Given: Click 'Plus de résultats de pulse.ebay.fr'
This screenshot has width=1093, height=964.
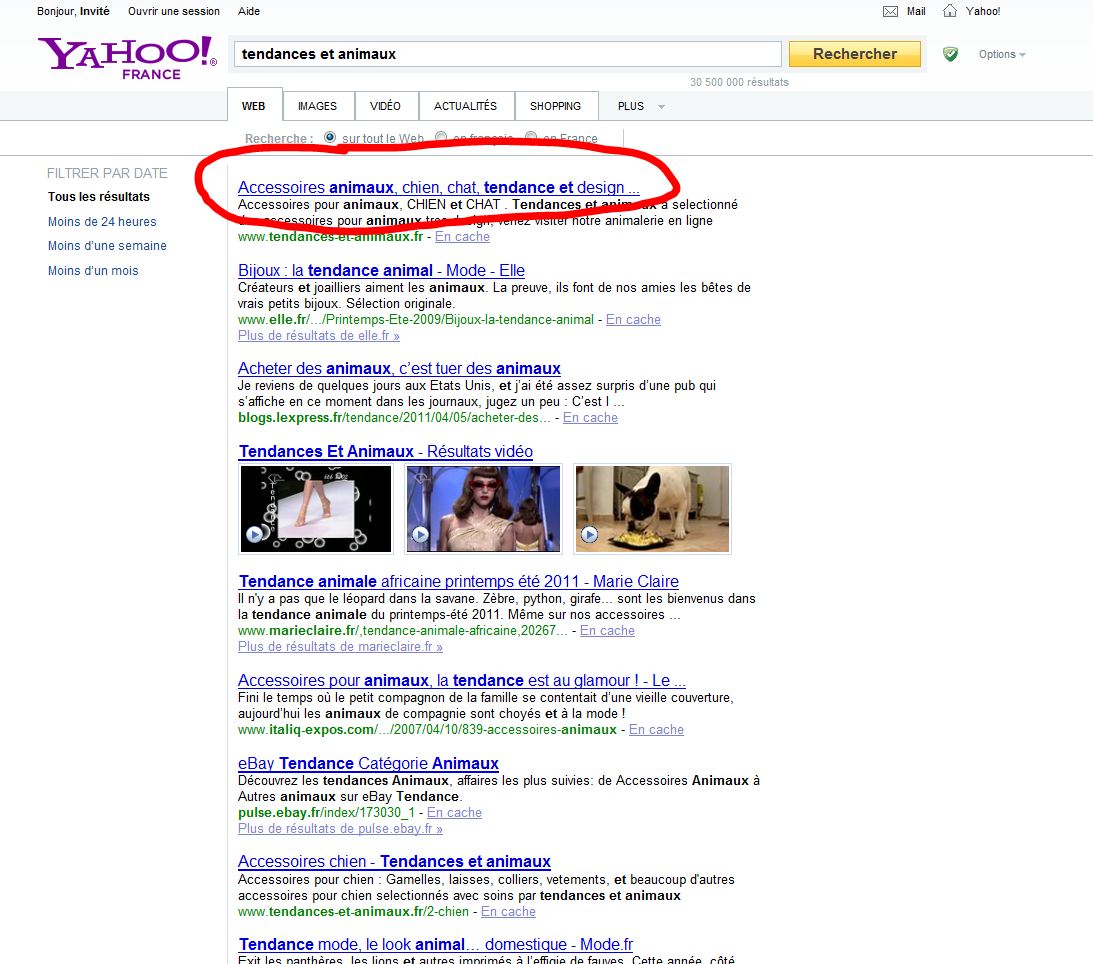Looking at the screenshot, I should [340, 828].
